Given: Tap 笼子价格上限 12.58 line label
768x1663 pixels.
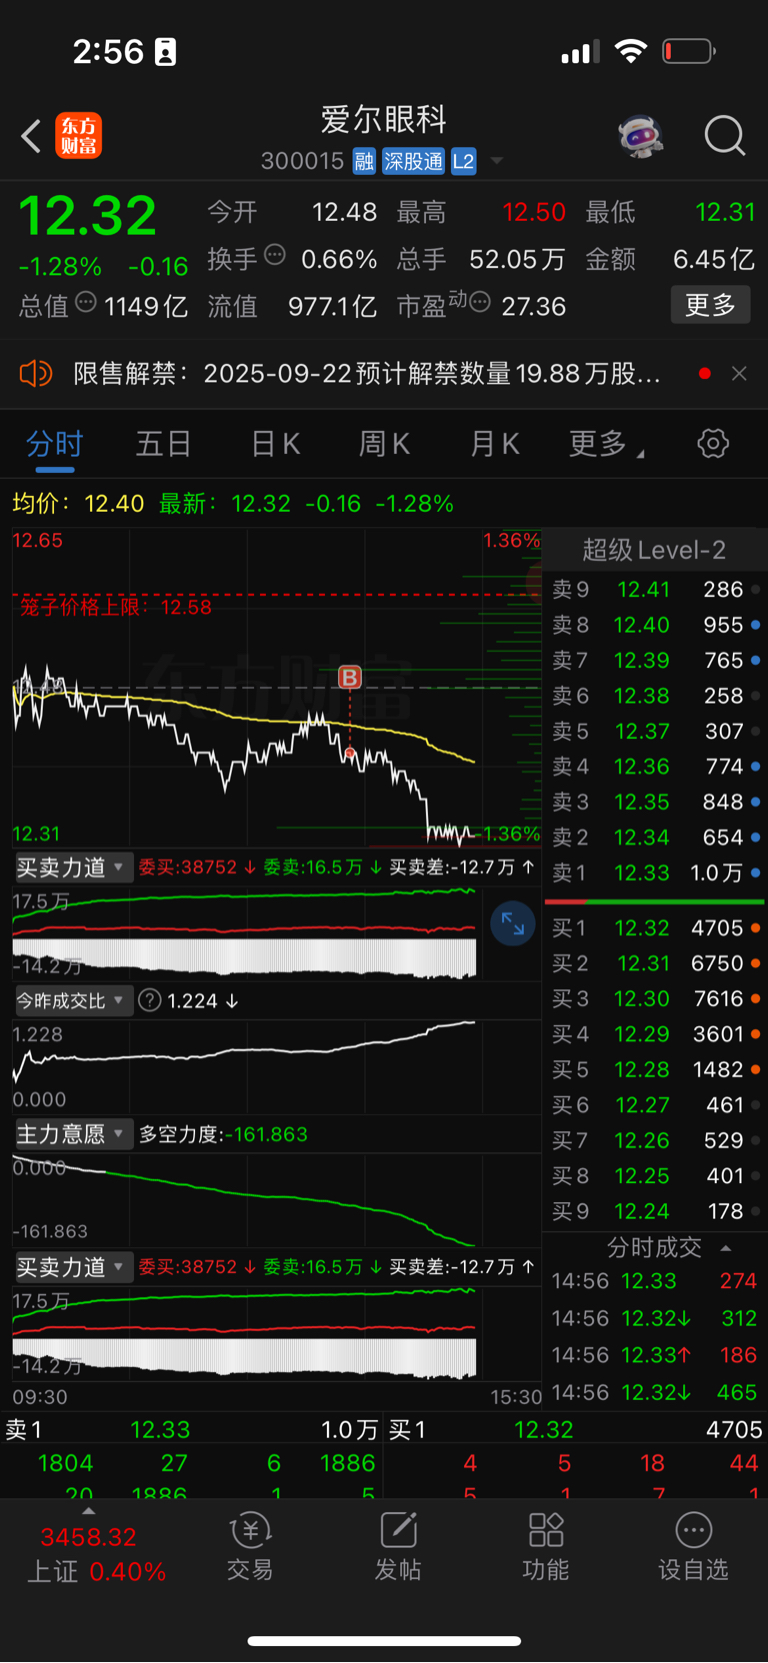Looking at the screenshot, I should (x=116, y=607).
